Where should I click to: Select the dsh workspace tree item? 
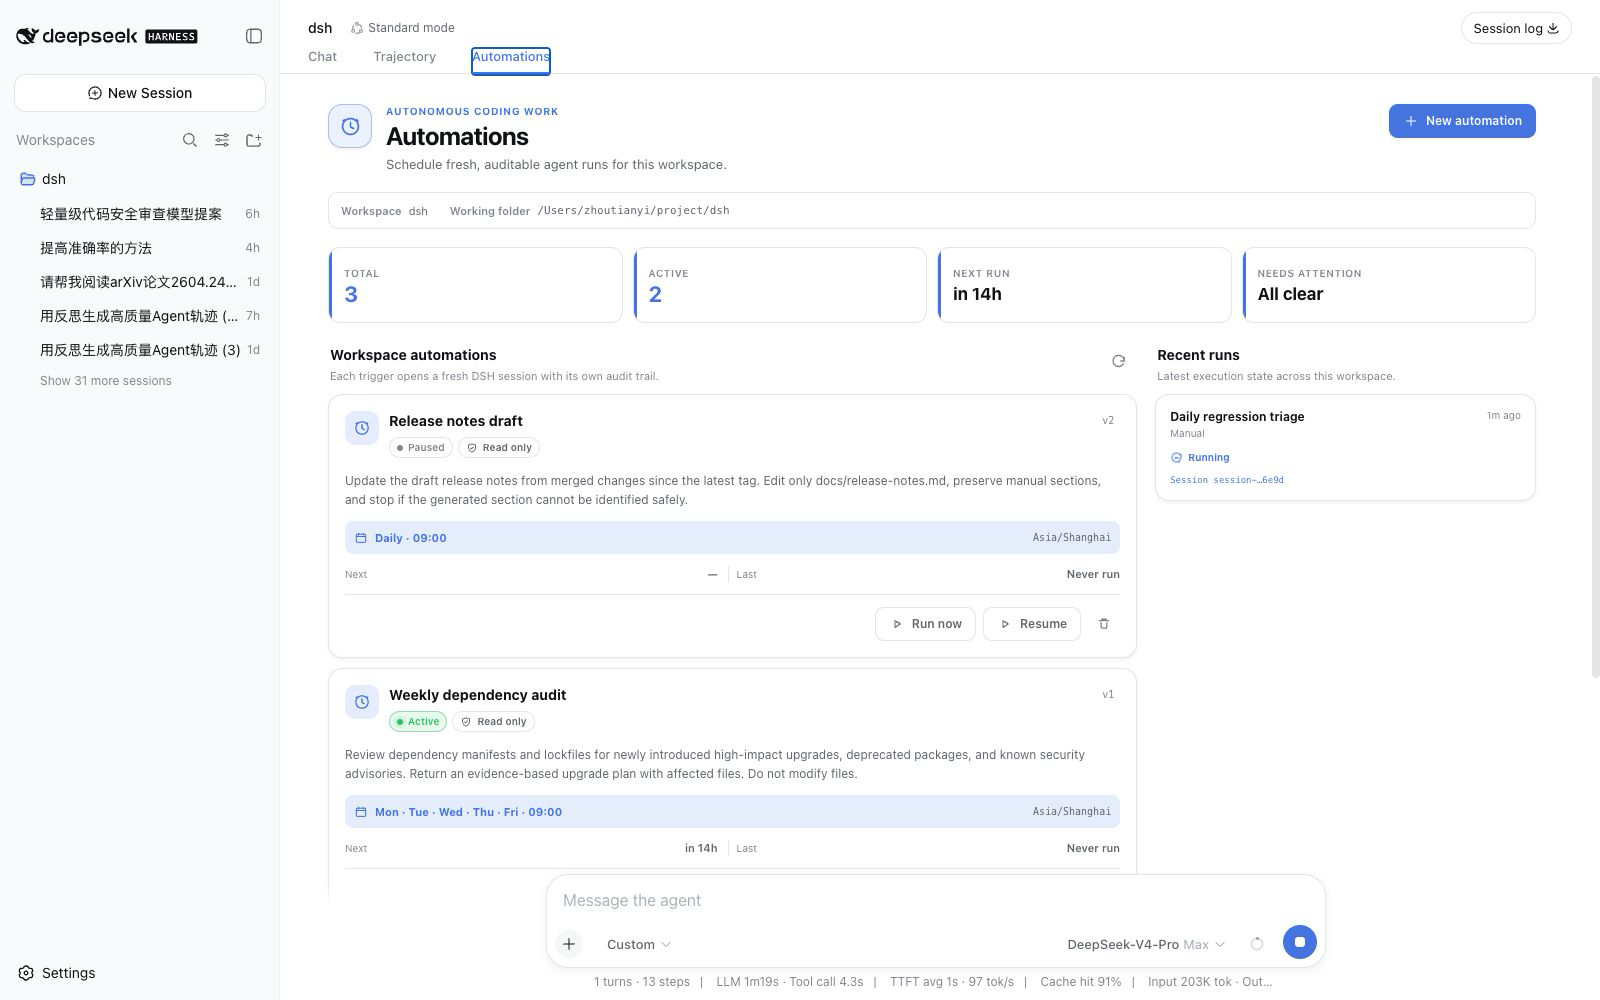[x=140, y=179]
